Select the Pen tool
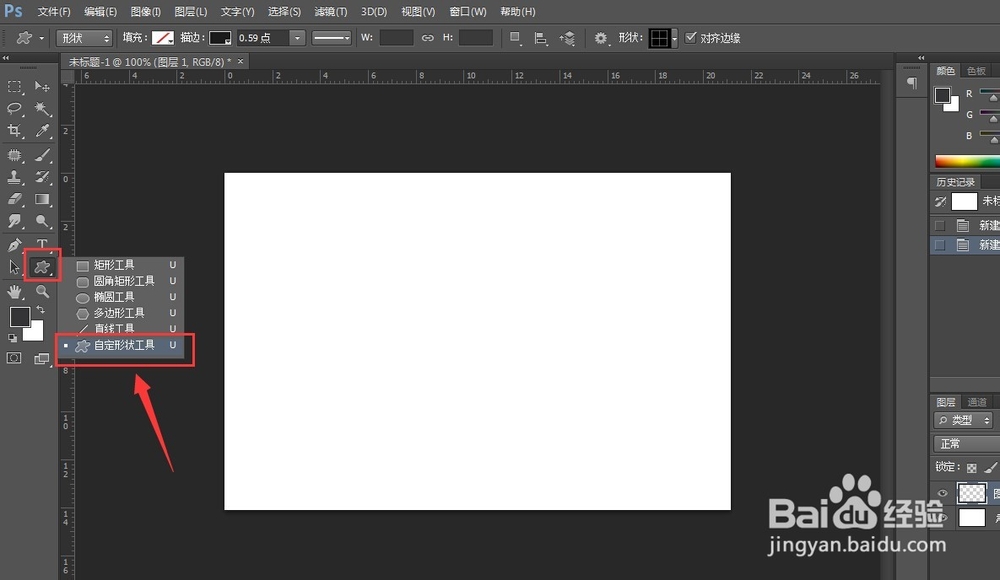1000x580 pixels. pyautogui.click(x=14, y=244)
